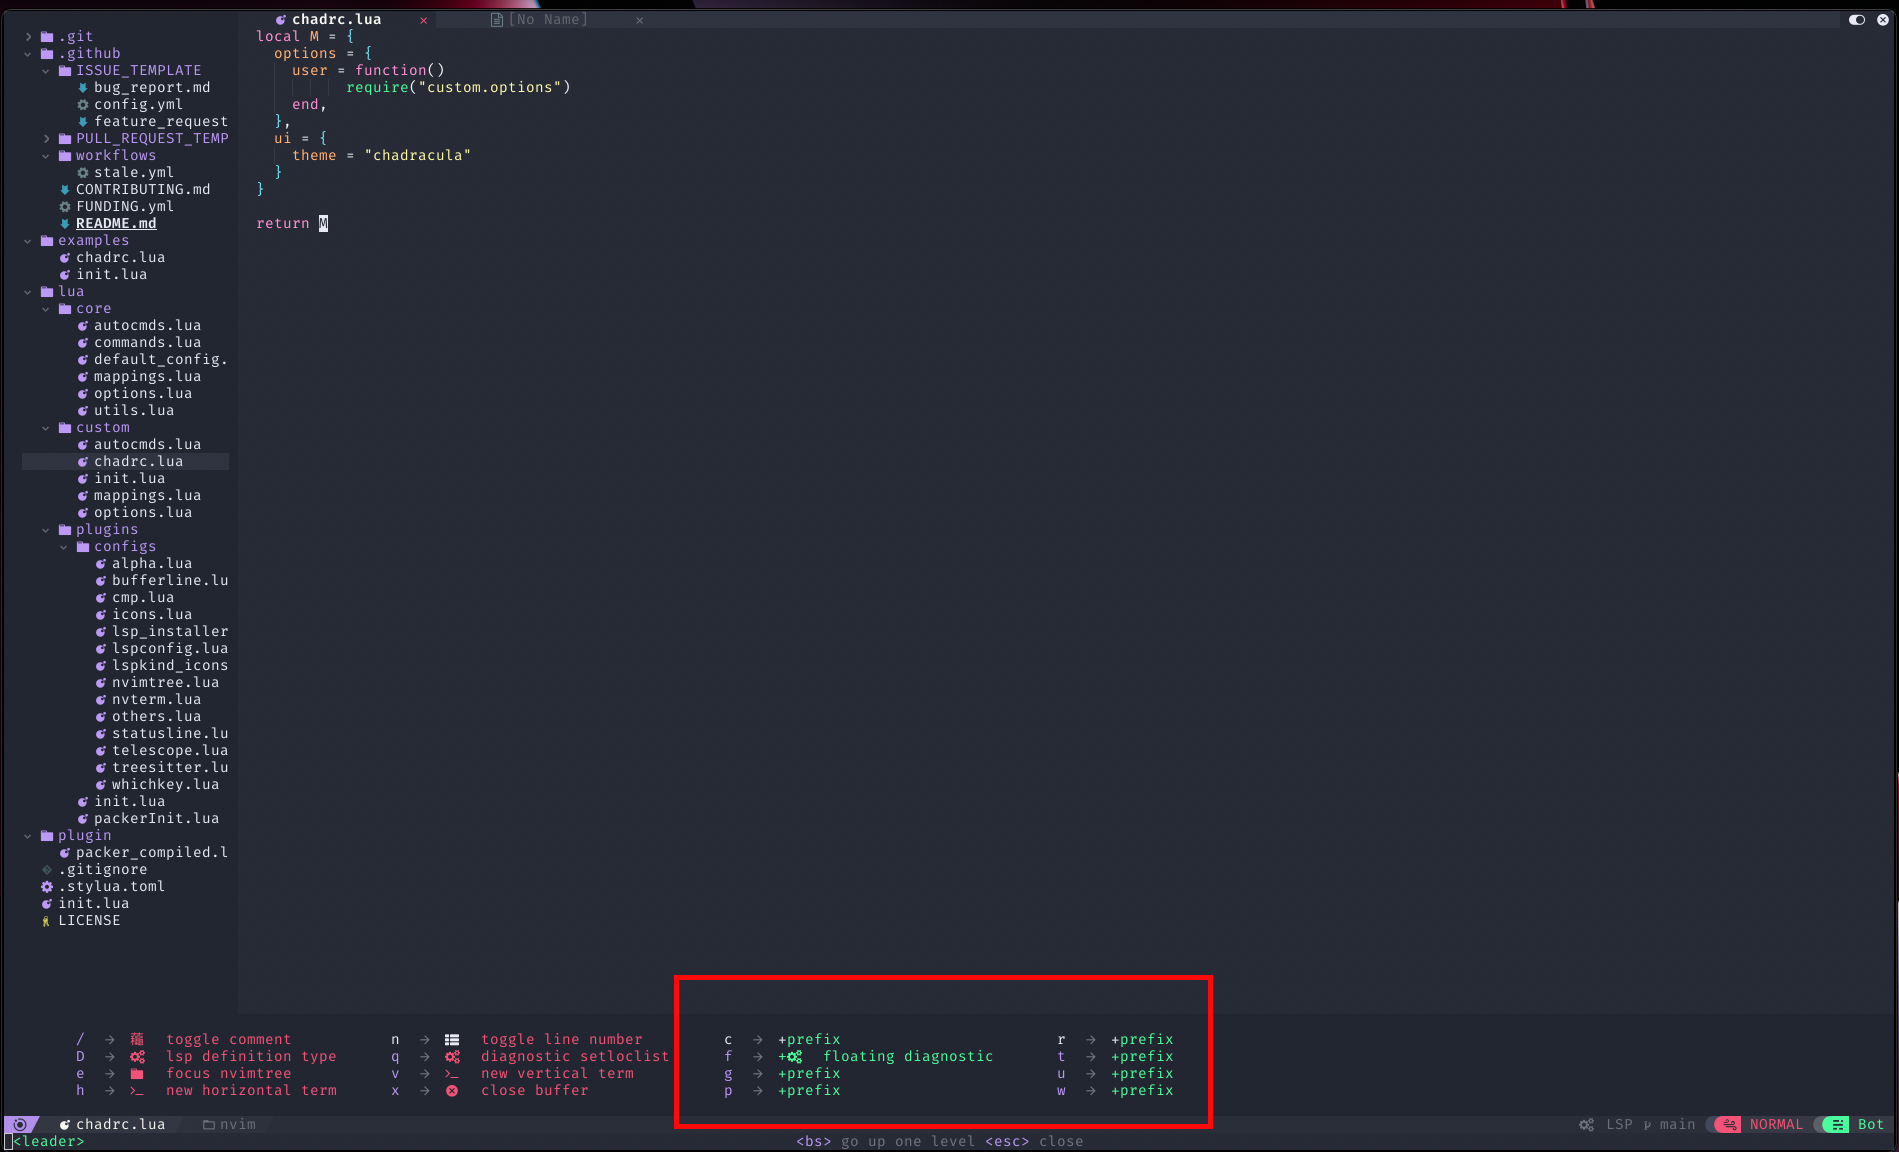Screen dimensions: 1899x1152
Task: Click the line number icon next to n
Action: tap(452, 1039)
